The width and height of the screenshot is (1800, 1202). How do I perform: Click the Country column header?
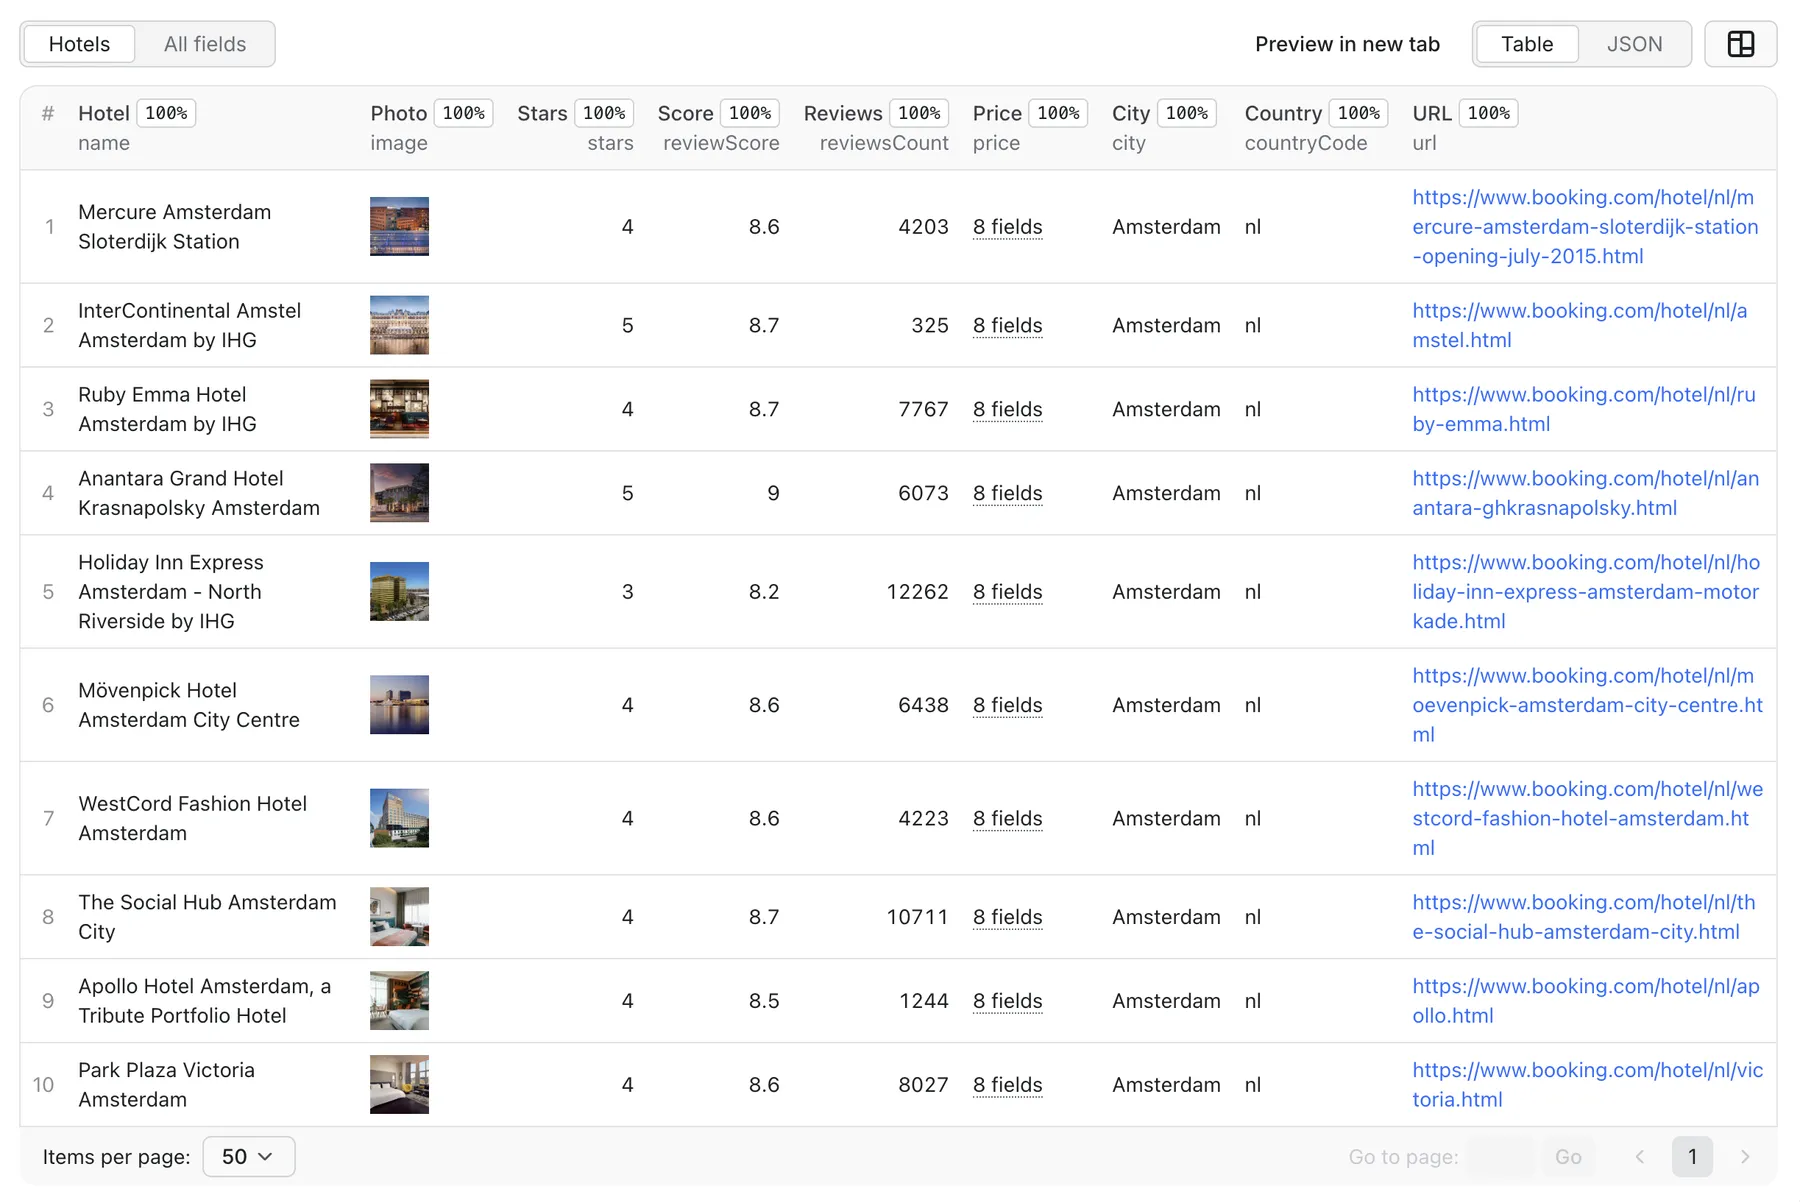[x=1283, y=113]
